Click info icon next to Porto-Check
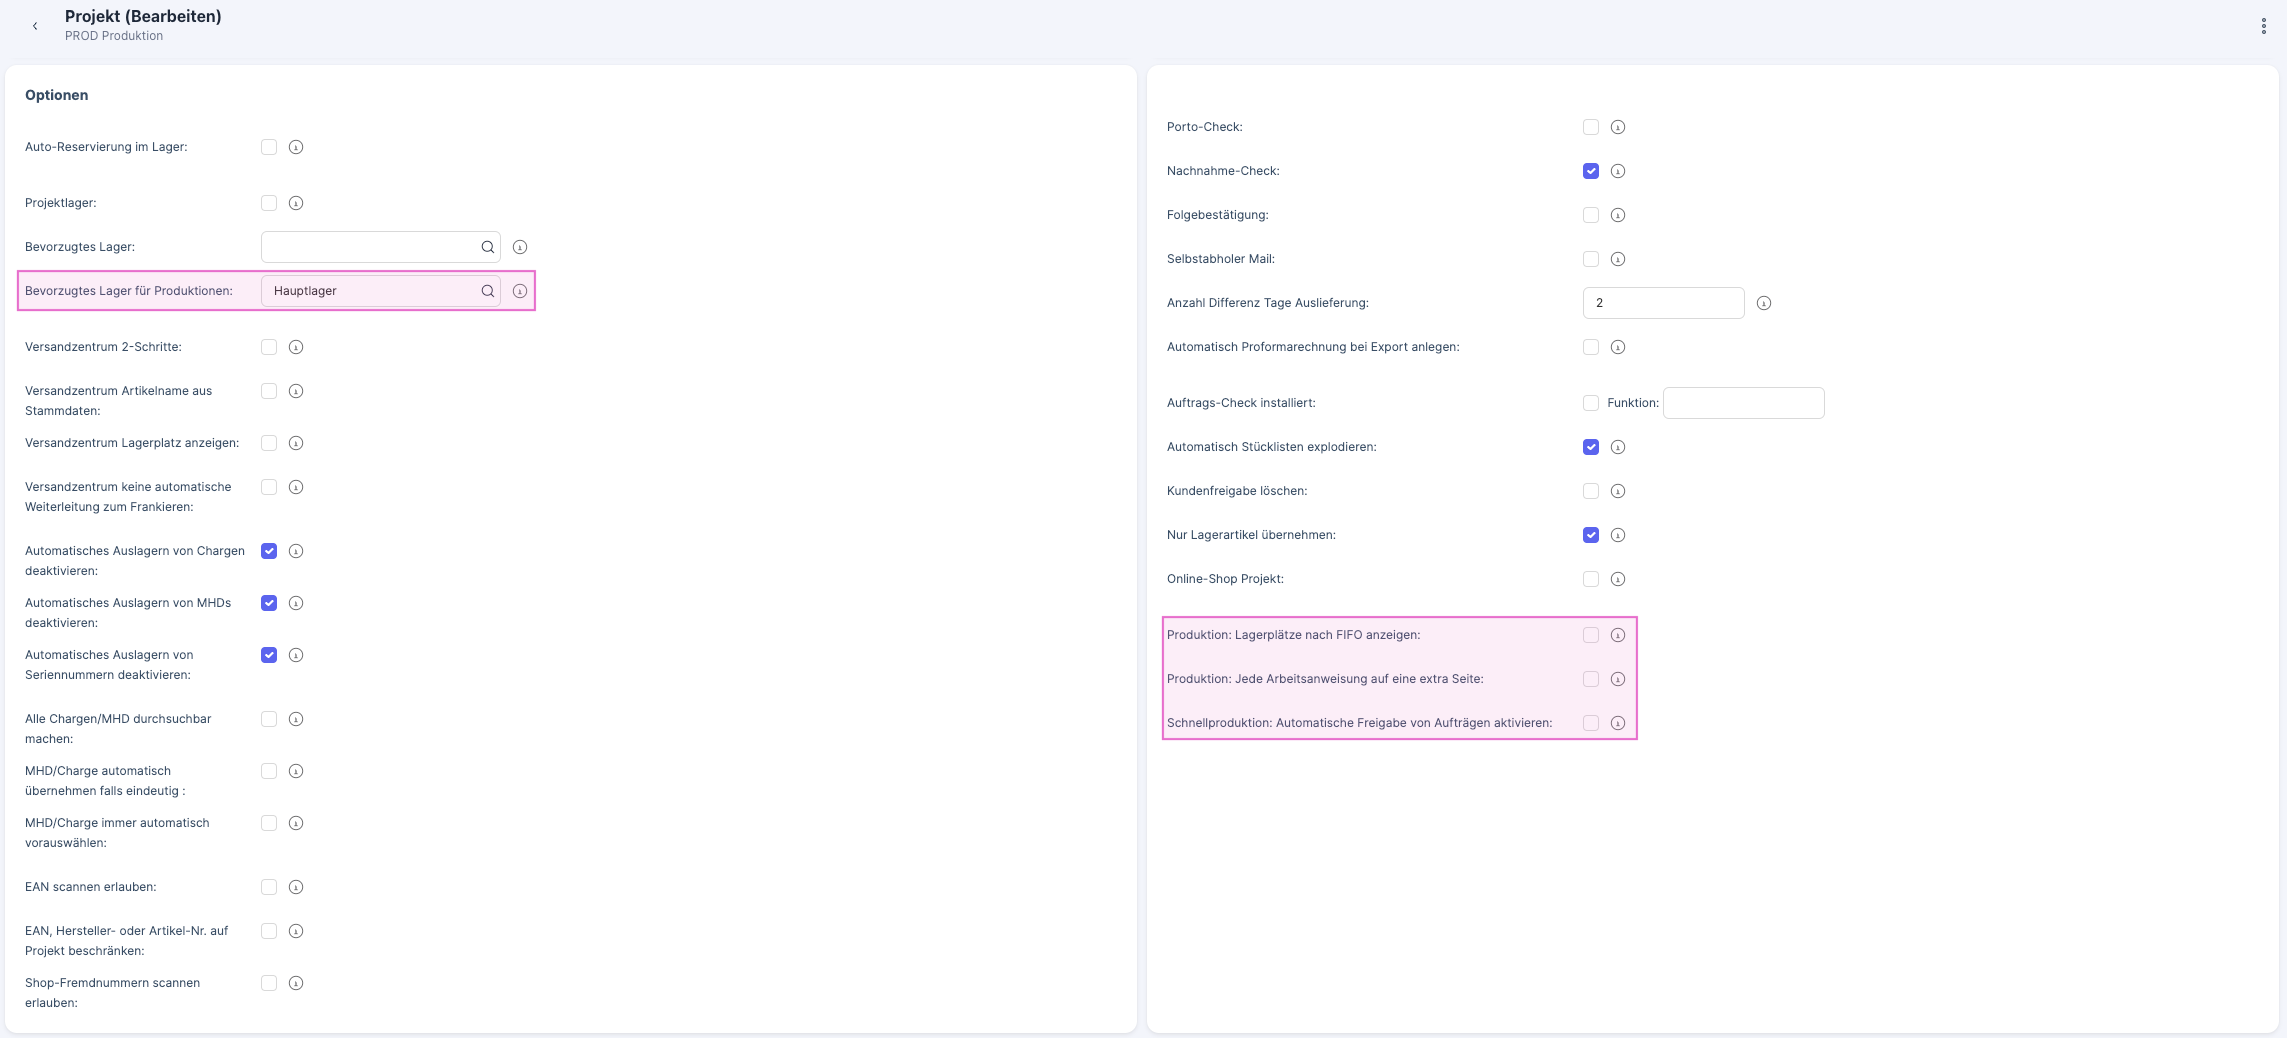The image size is (2287, 1038). [1618, 127]
